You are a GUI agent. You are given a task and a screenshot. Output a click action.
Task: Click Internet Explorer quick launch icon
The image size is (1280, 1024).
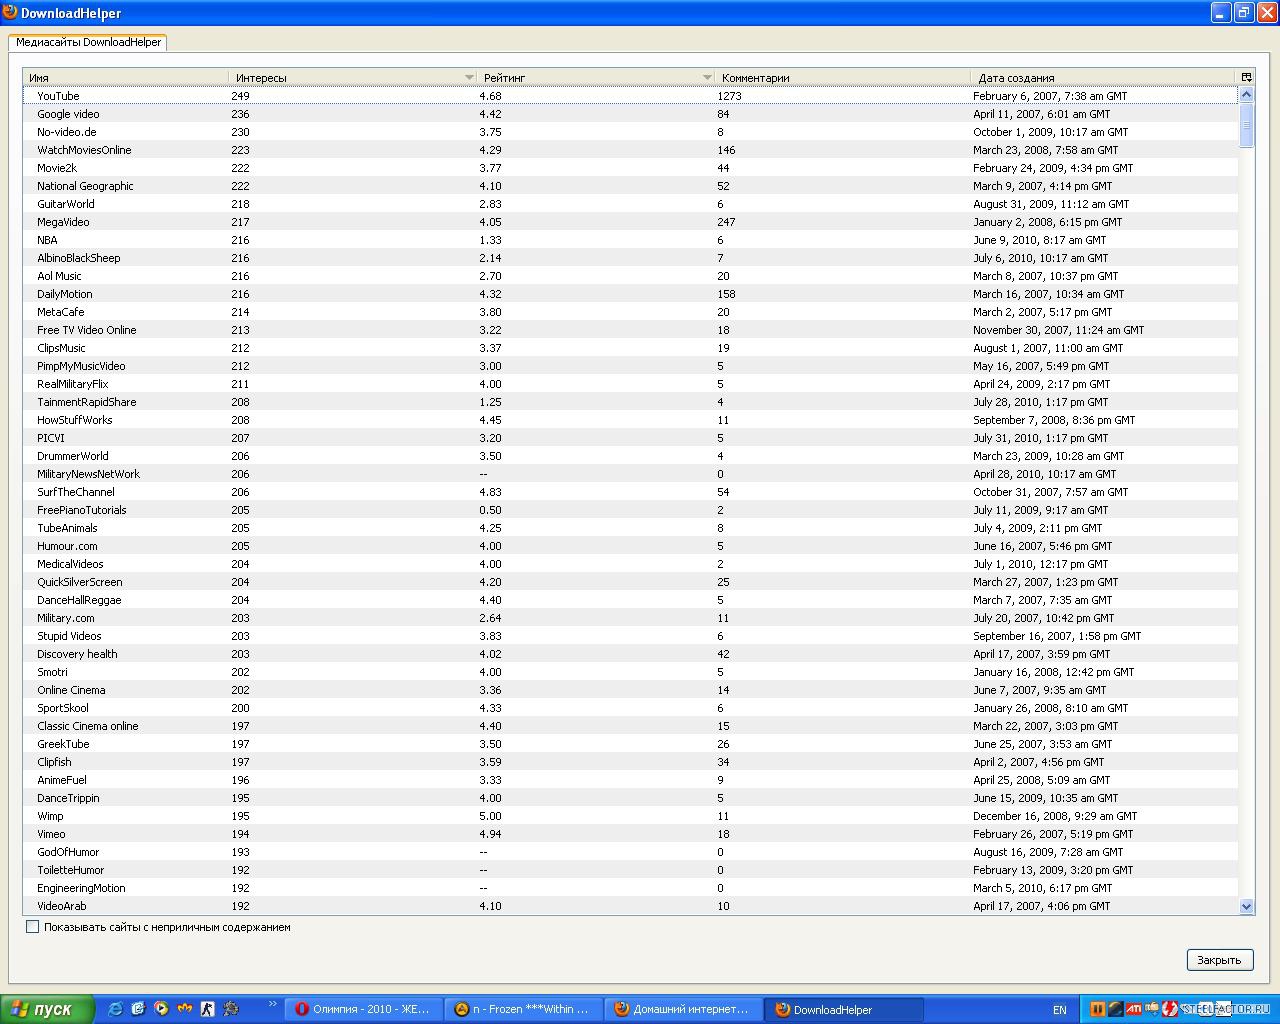click(115, 1009)
